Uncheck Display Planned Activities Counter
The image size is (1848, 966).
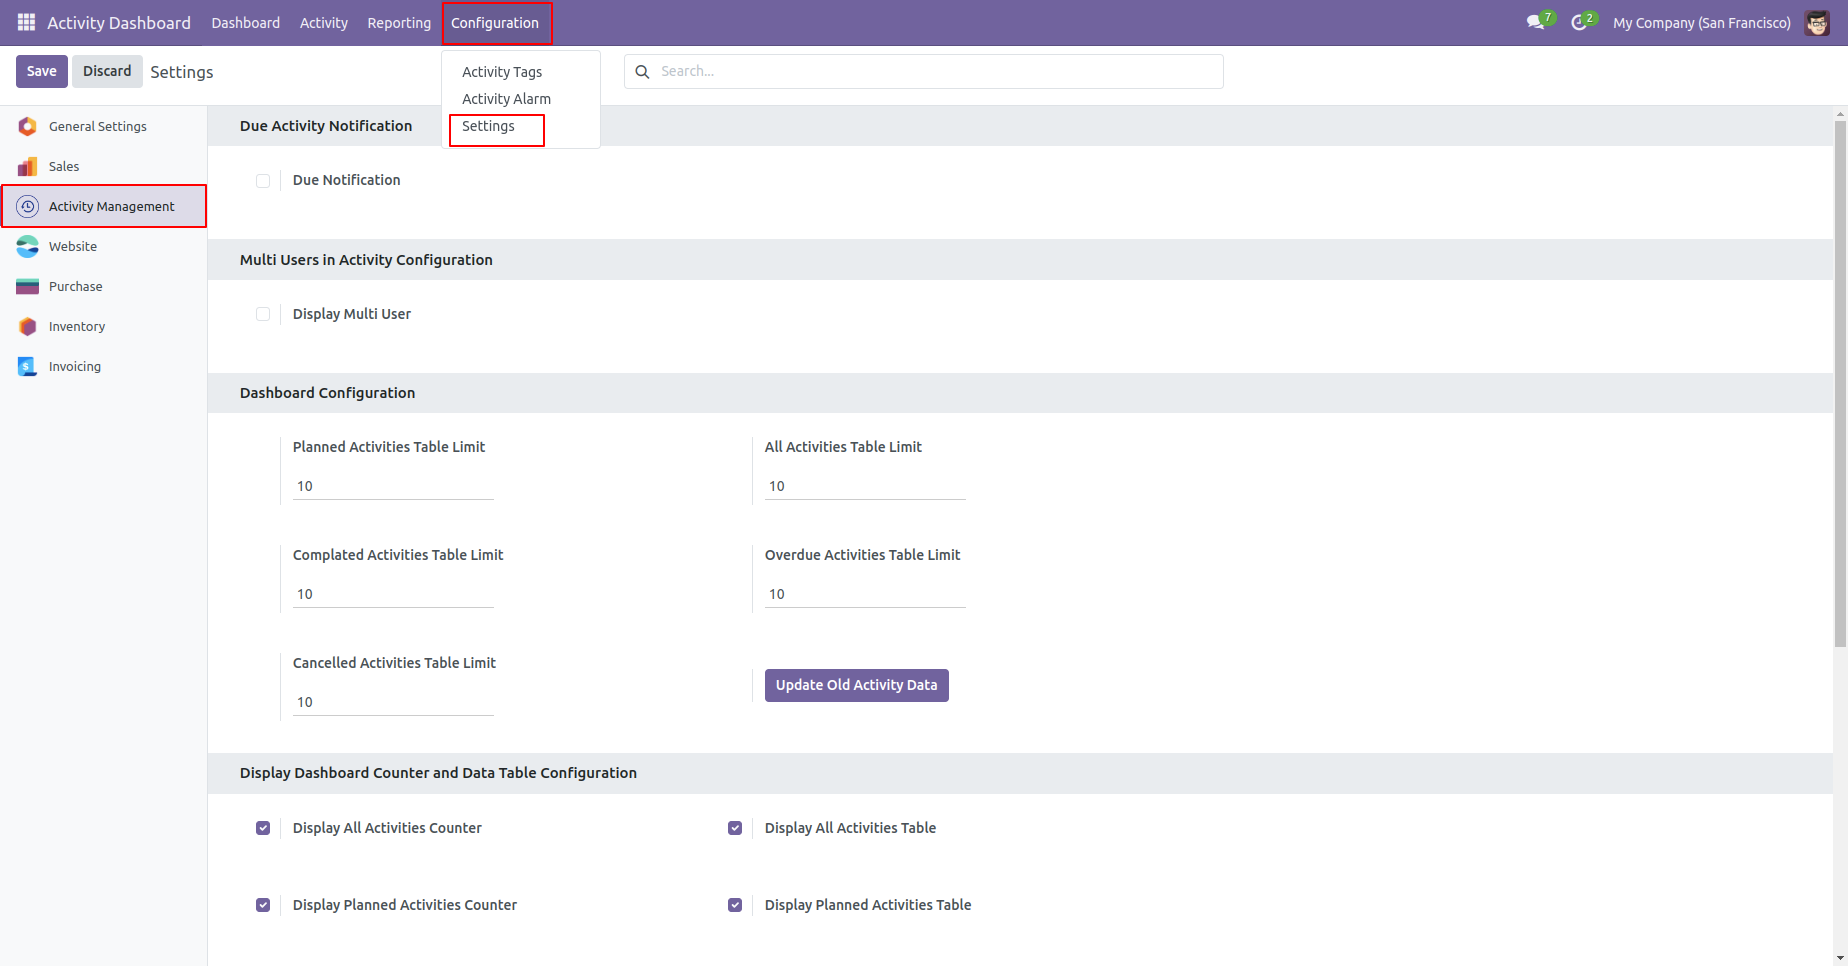pyautogui.click(x=263, y=905)
